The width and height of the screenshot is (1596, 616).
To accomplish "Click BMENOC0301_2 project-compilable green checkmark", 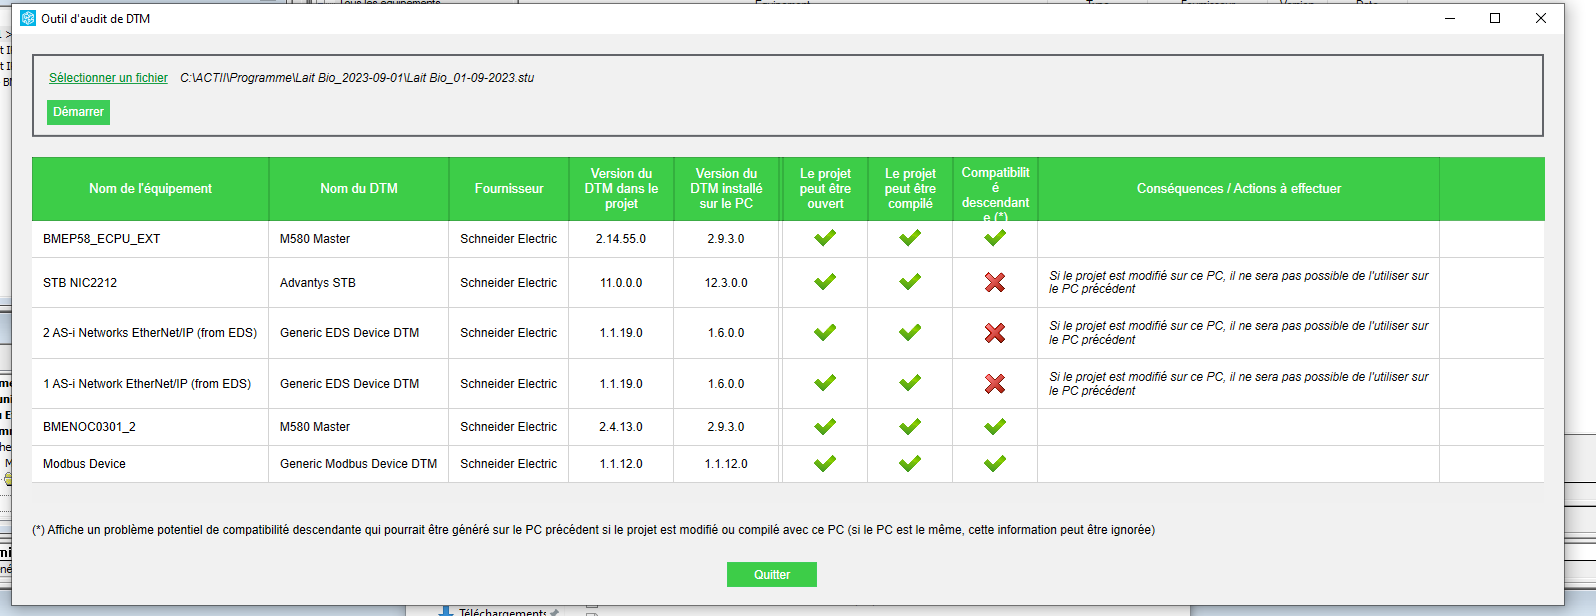I will click(910, 427).
